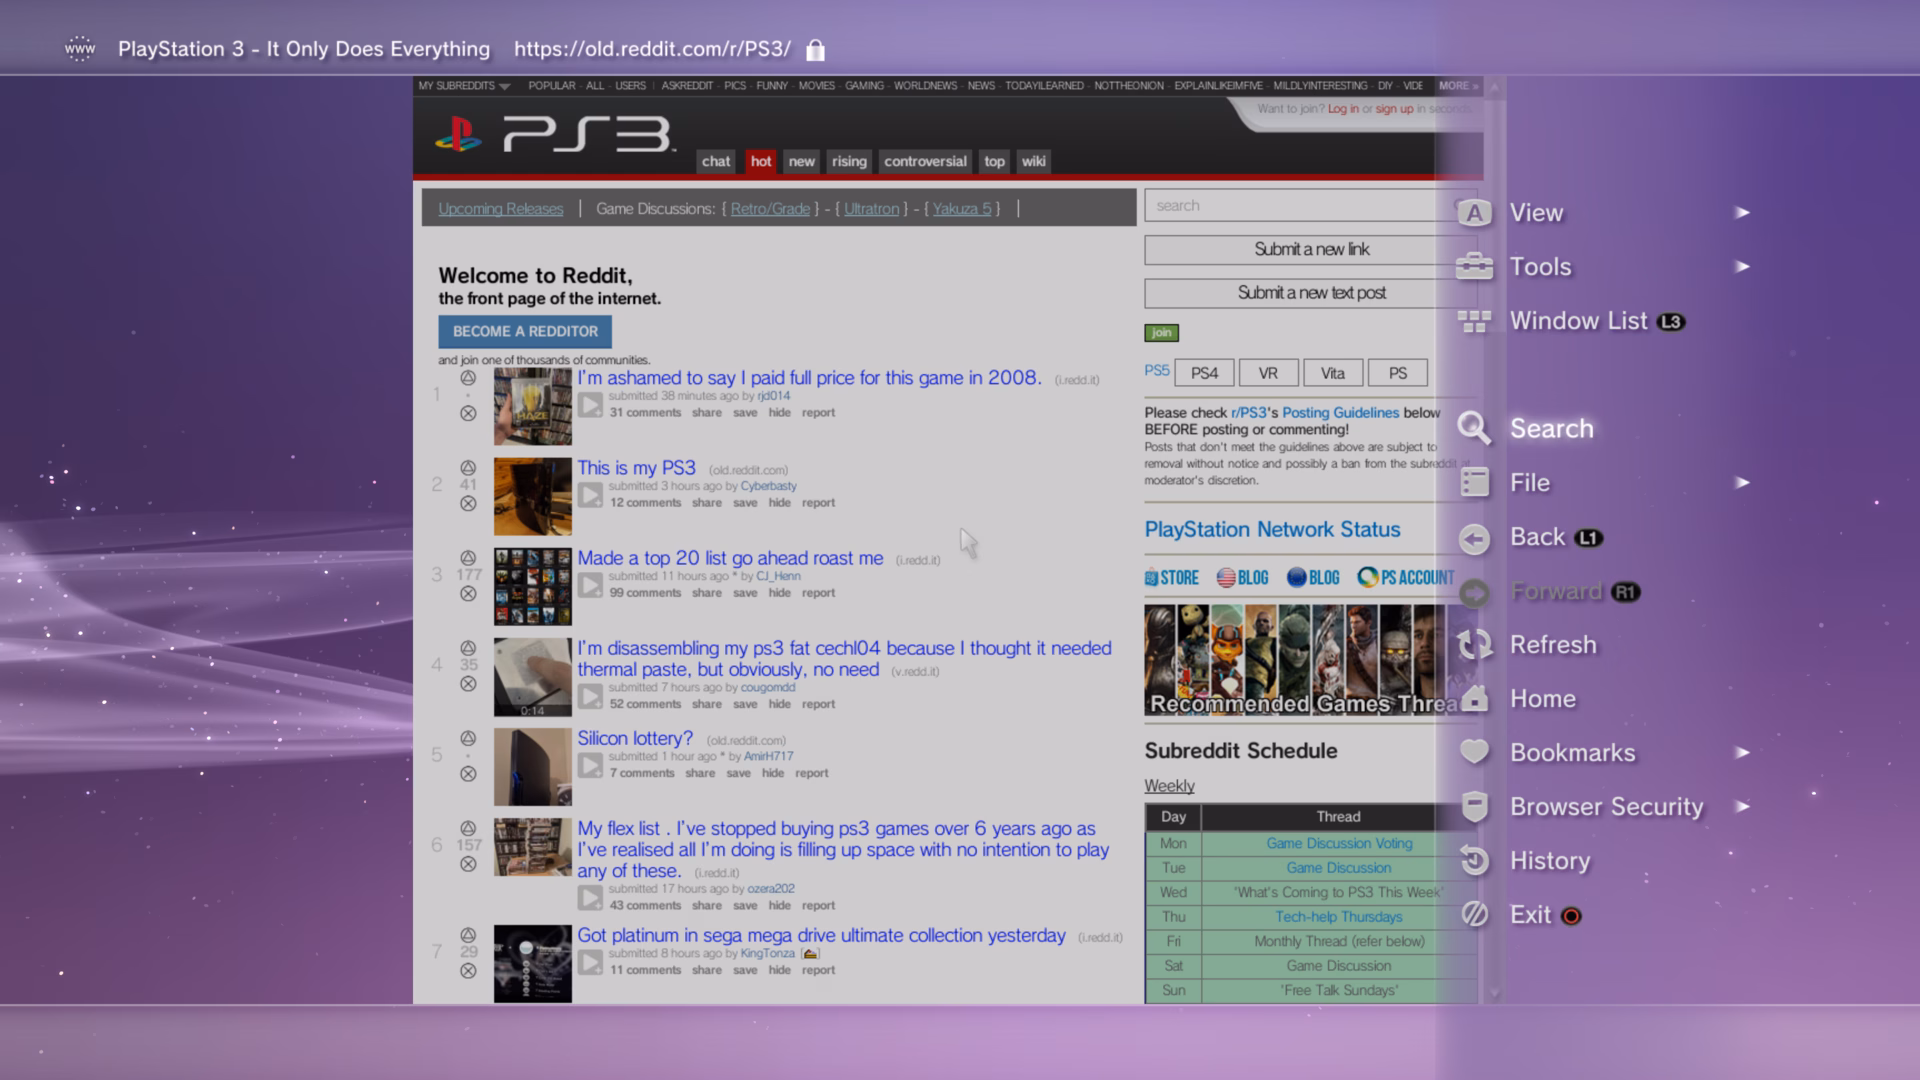
Task: Click the Refresh arrows icon
Action: tap(1474, 645)
